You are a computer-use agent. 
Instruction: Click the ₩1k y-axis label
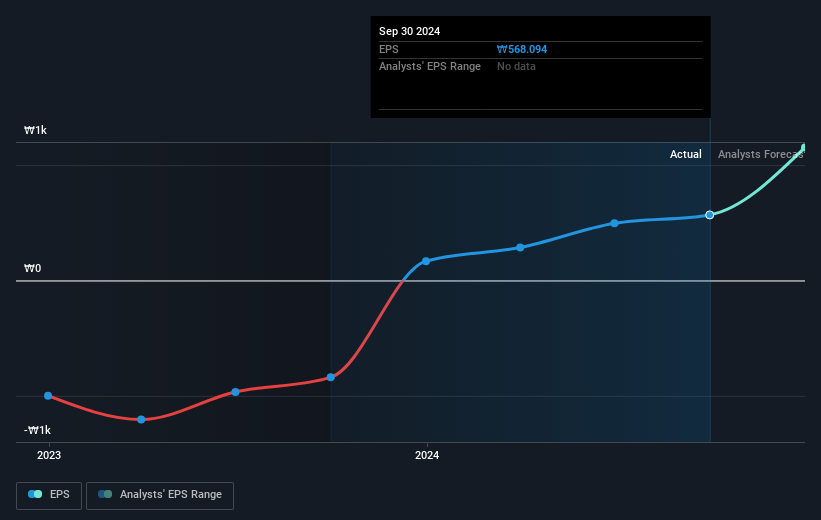coord(35,130)
